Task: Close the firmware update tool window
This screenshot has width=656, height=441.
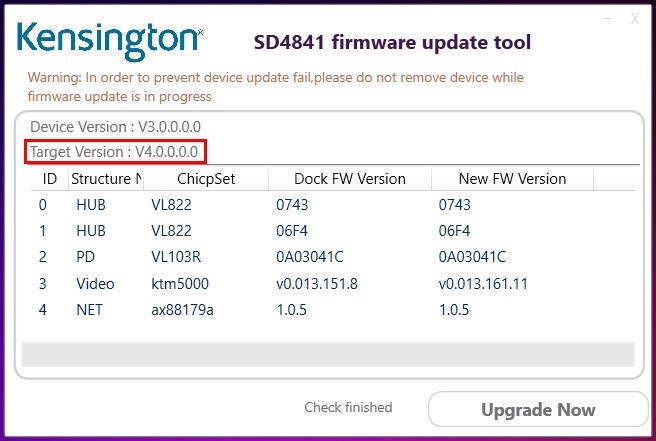Action: pos(635,18)
